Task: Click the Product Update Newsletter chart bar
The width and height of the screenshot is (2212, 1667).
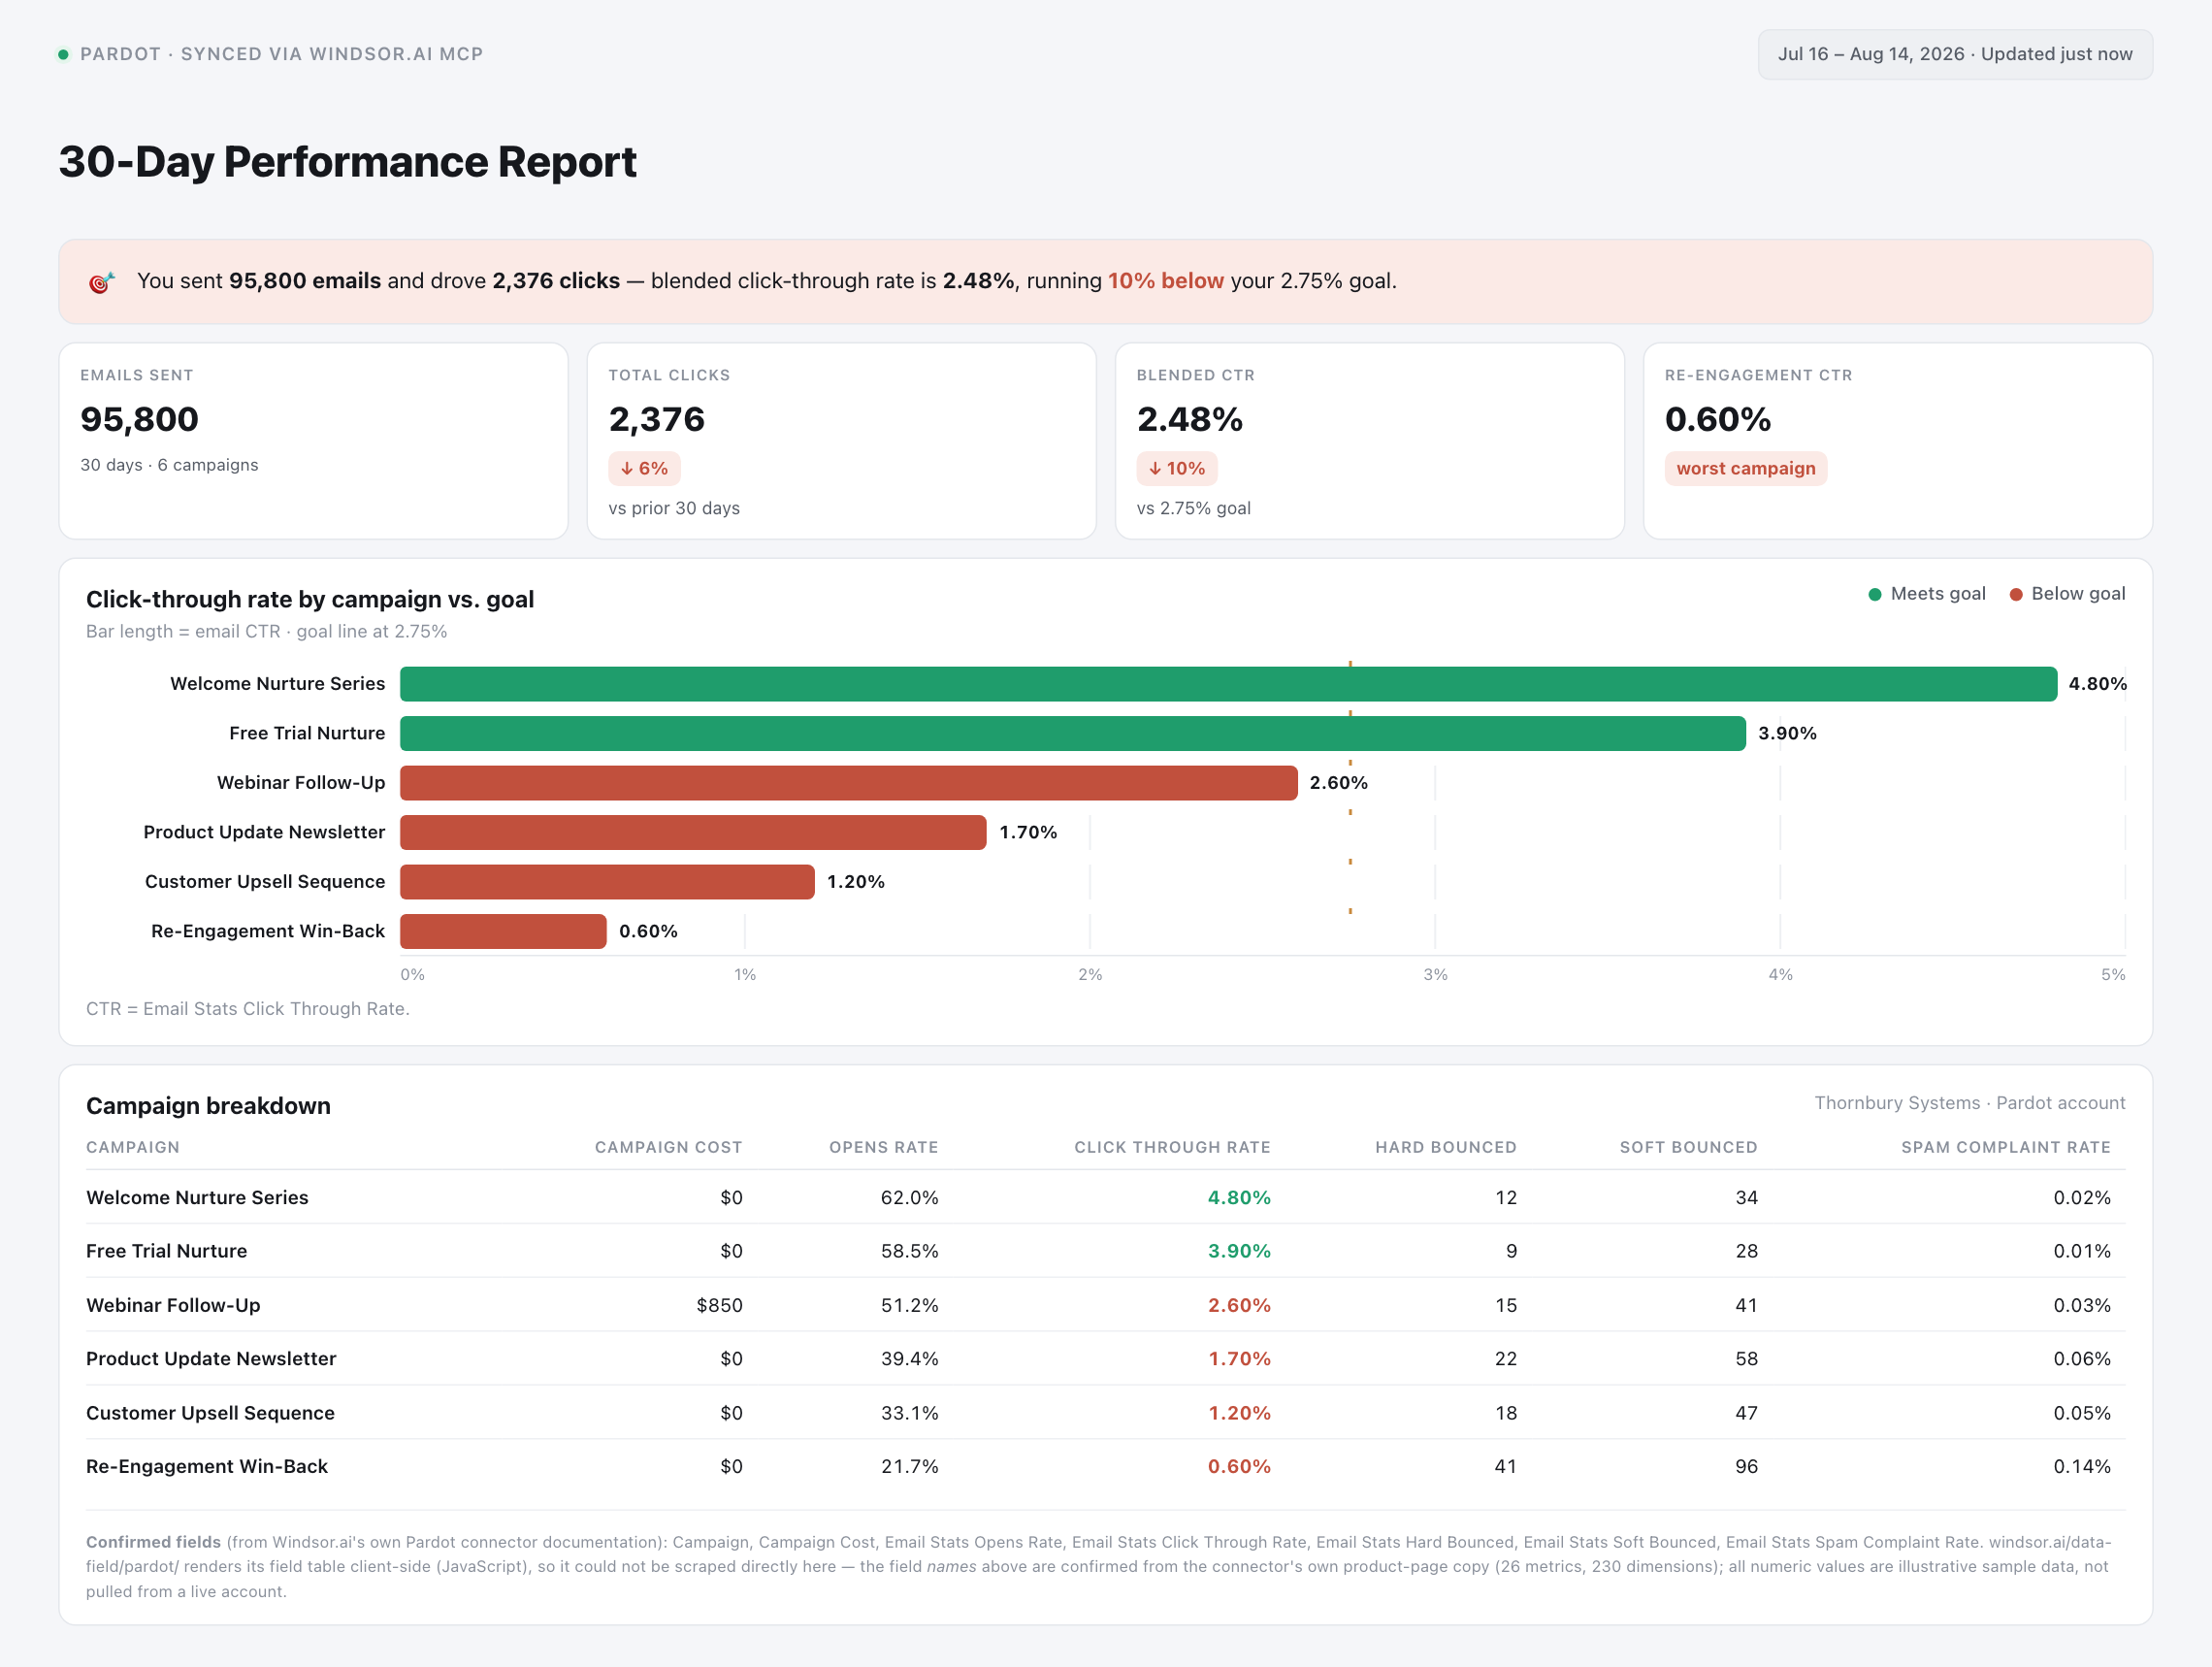Action: (x=693, y=832)
